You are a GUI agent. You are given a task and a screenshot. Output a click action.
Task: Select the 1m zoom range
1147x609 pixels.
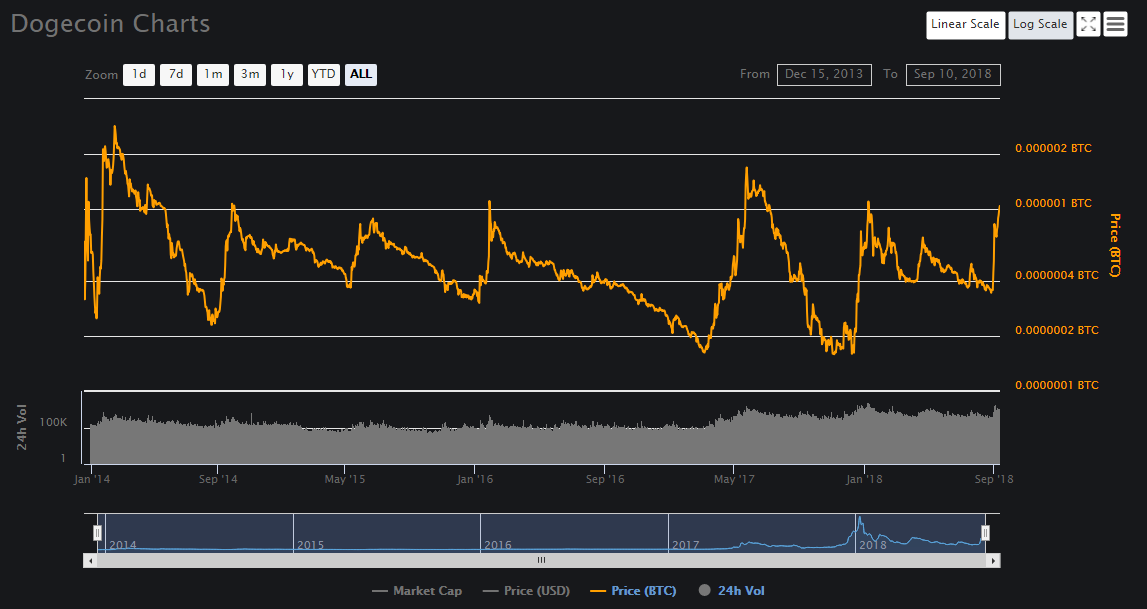click(x=213, y=75)
